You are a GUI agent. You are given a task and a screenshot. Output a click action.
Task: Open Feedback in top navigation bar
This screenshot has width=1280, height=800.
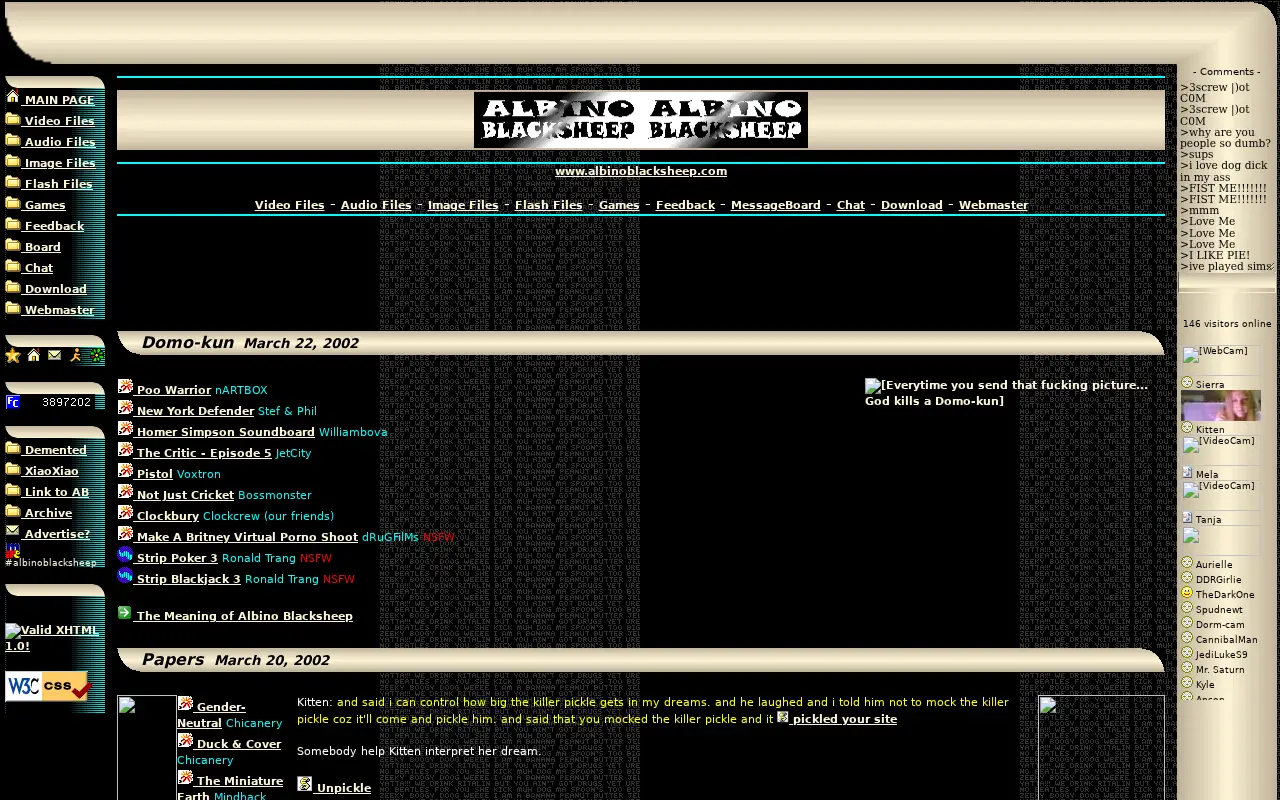point(685,205)
